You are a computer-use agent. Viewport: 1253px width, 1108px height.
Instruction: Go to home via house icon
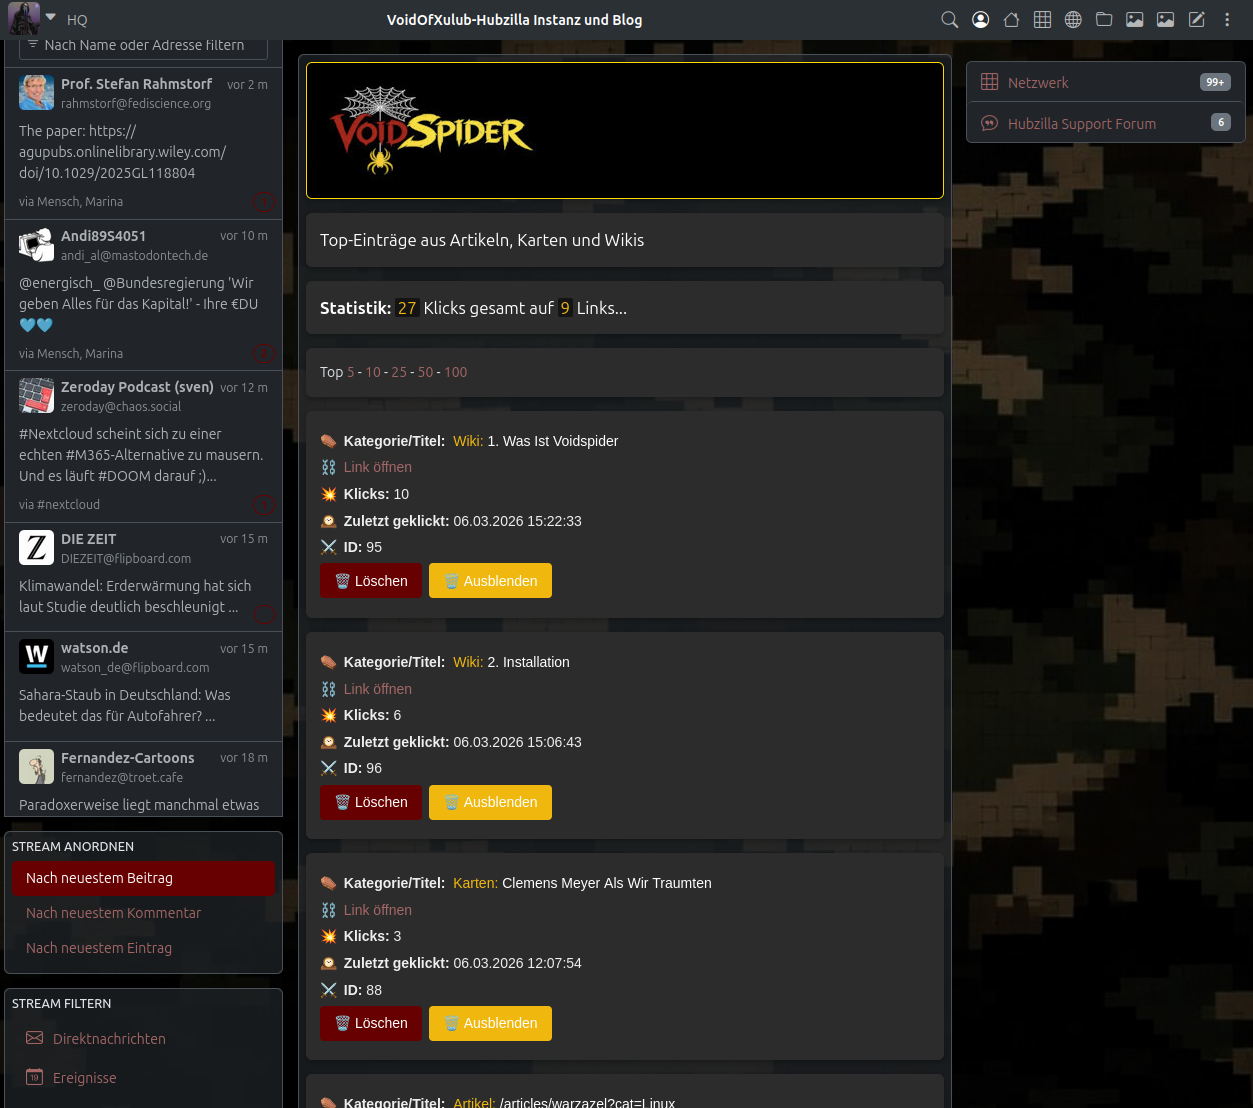click(x=1011, y=20)
